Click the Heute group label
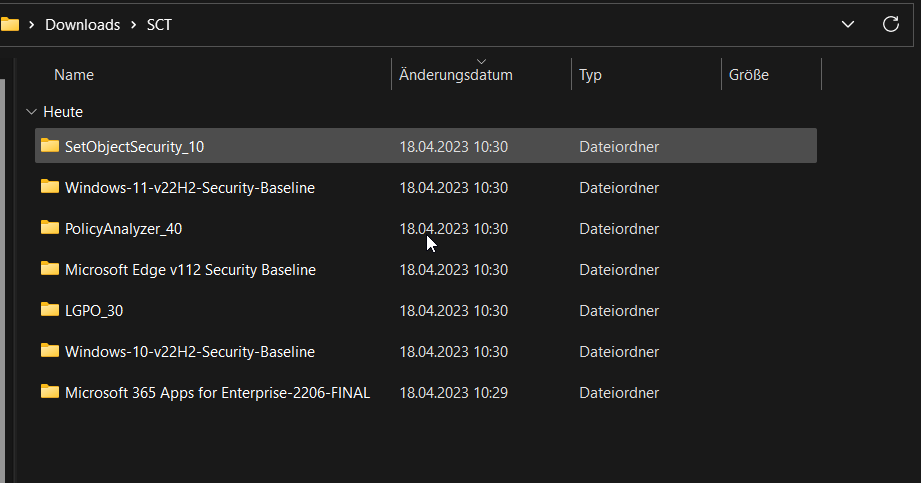 tap(63, 112)
